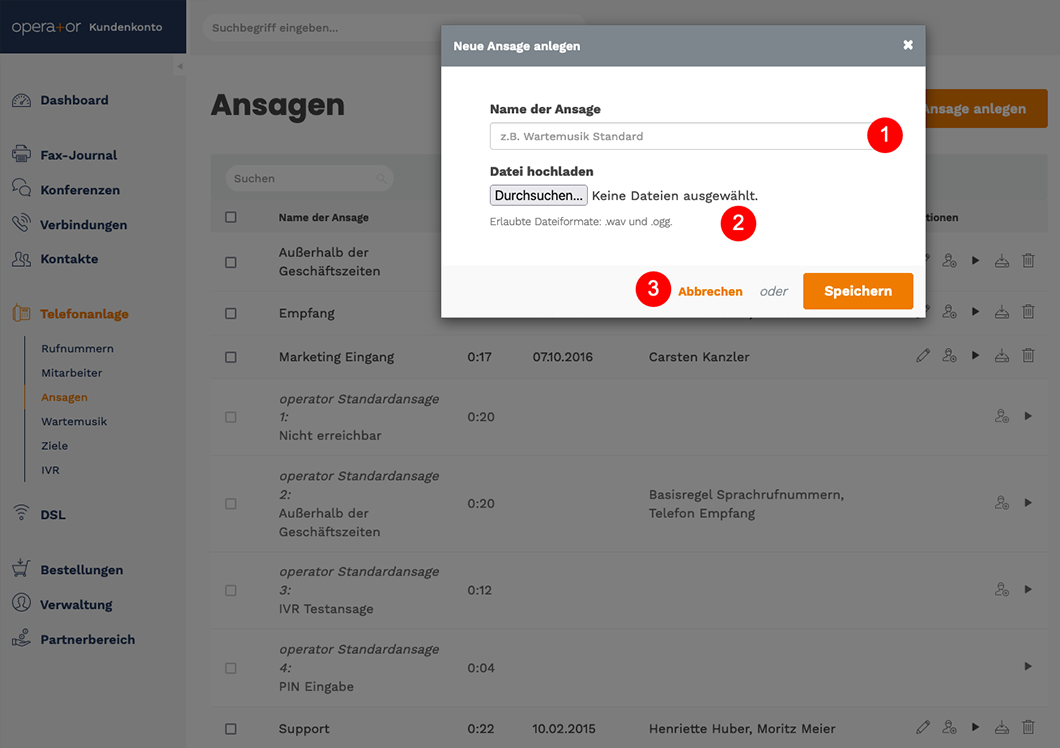Check the Außerhalb der Geschäftszeiten row checkbox

tap(231, 262)
